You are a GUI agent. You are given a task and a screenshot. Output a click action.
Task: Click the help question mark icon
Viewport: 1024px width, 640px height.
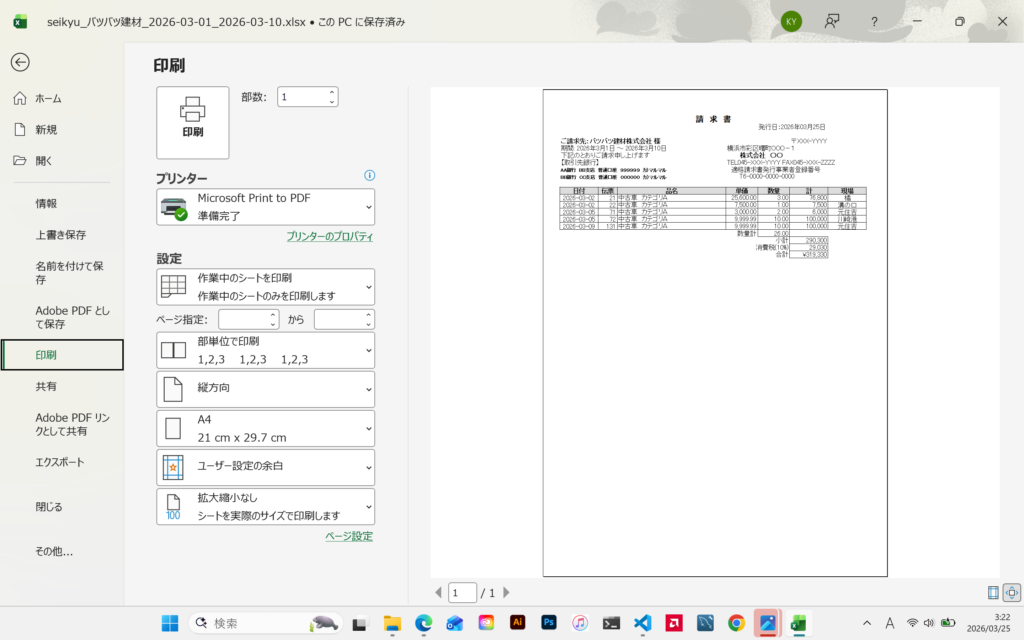[874, 21]
